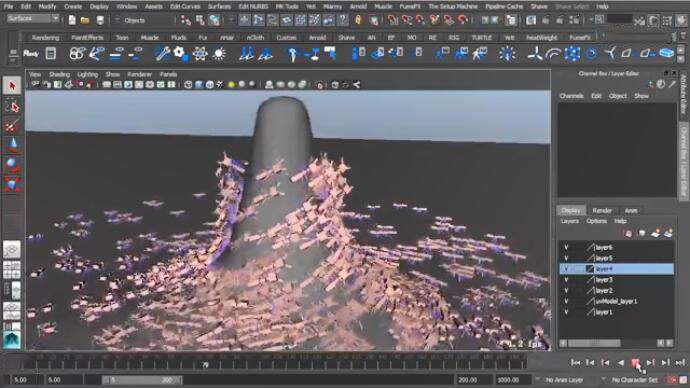Click the wireframe cube viewport icon
The image size is (690, 388).
tap(188, 84)
